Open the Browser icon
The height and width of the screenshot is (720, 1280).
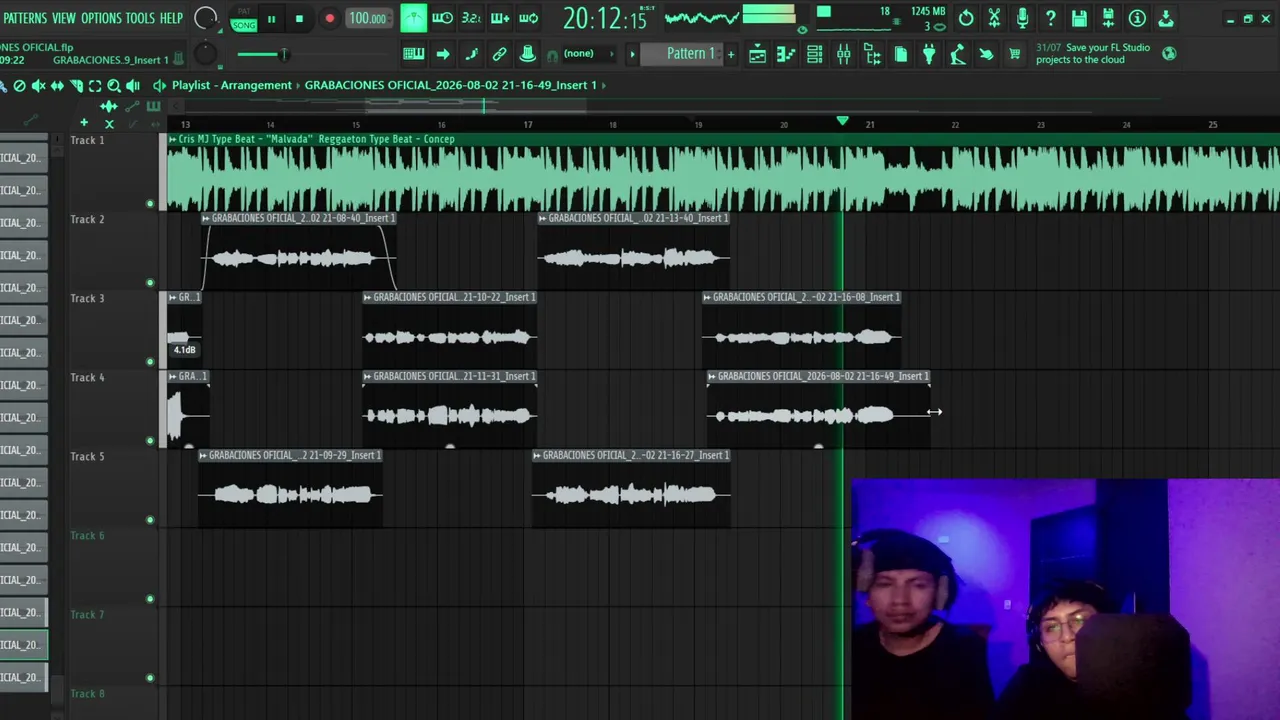(x=872, y=54)
